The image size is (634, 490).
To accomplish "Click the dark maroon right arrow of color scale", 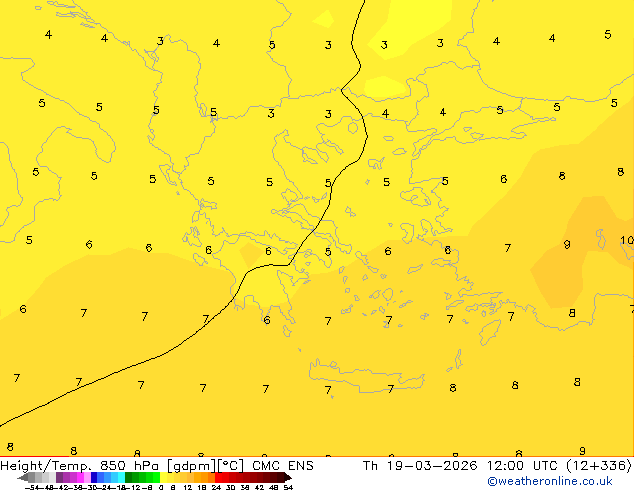I will pos(287,478).
